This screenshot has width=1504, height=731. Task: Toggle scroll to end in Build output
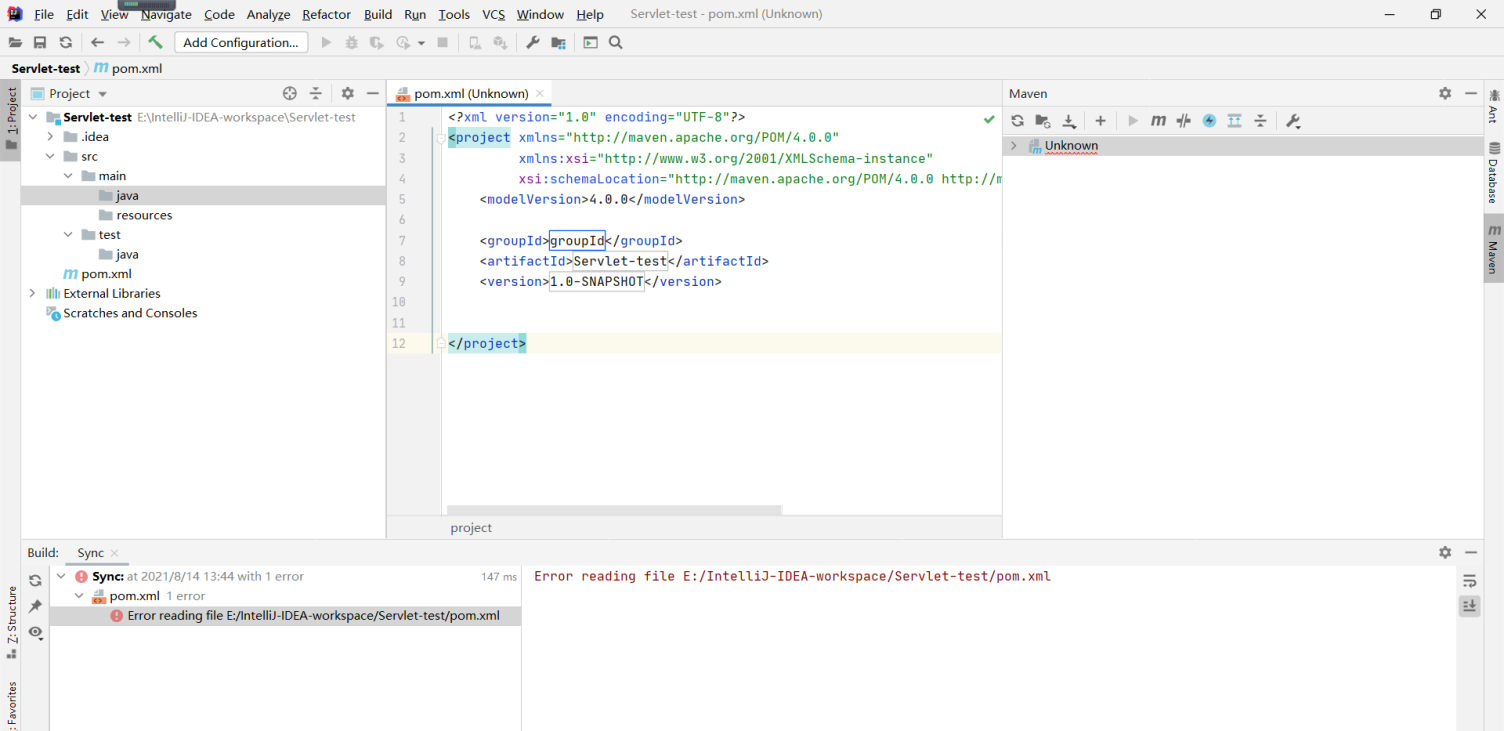[1469, 606]
